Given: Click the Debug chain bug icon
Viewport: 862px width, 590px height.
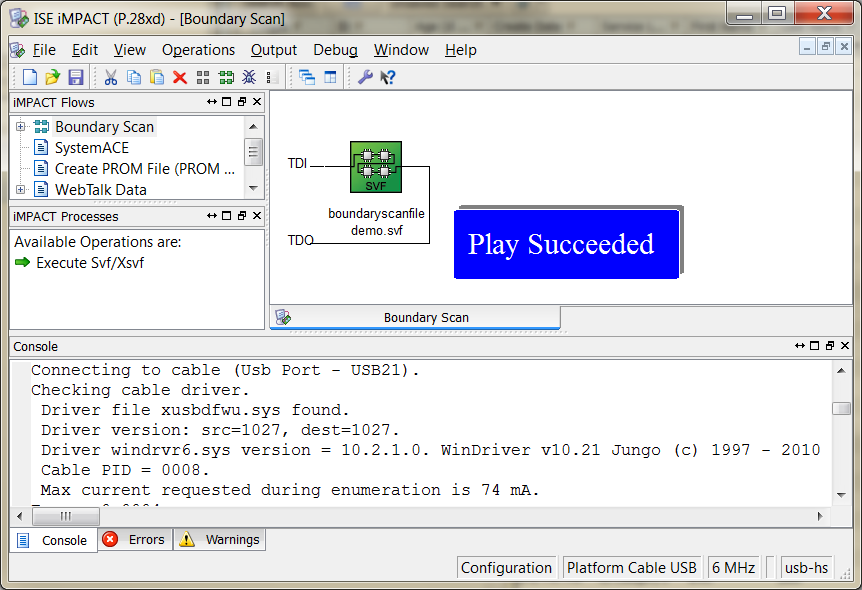Looking at the screenshot, I should (249, 77).
